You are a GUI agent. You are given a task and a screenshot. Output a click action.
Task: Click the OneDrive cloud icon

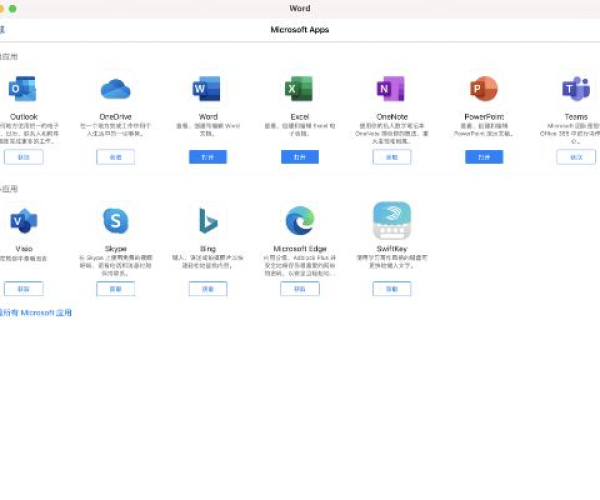115,89
